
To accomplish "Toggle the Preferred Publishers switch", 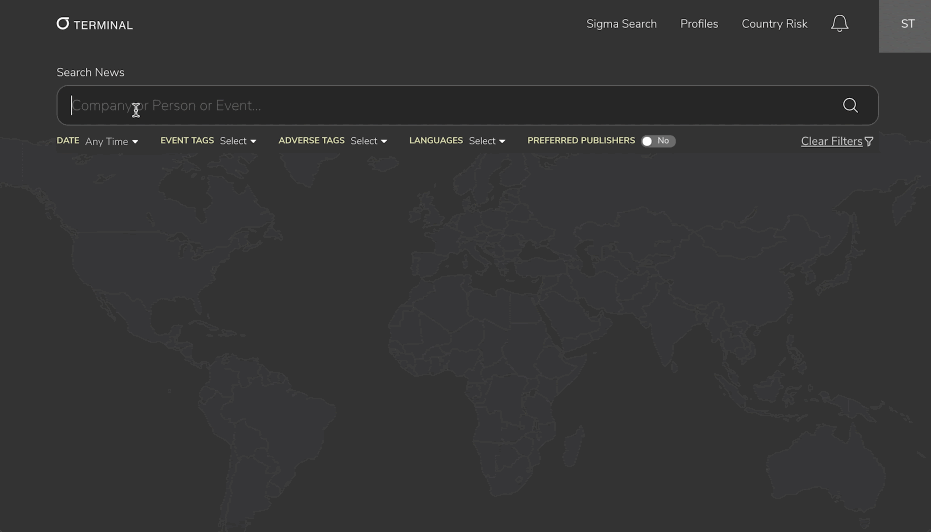I will tap(658, 141).
